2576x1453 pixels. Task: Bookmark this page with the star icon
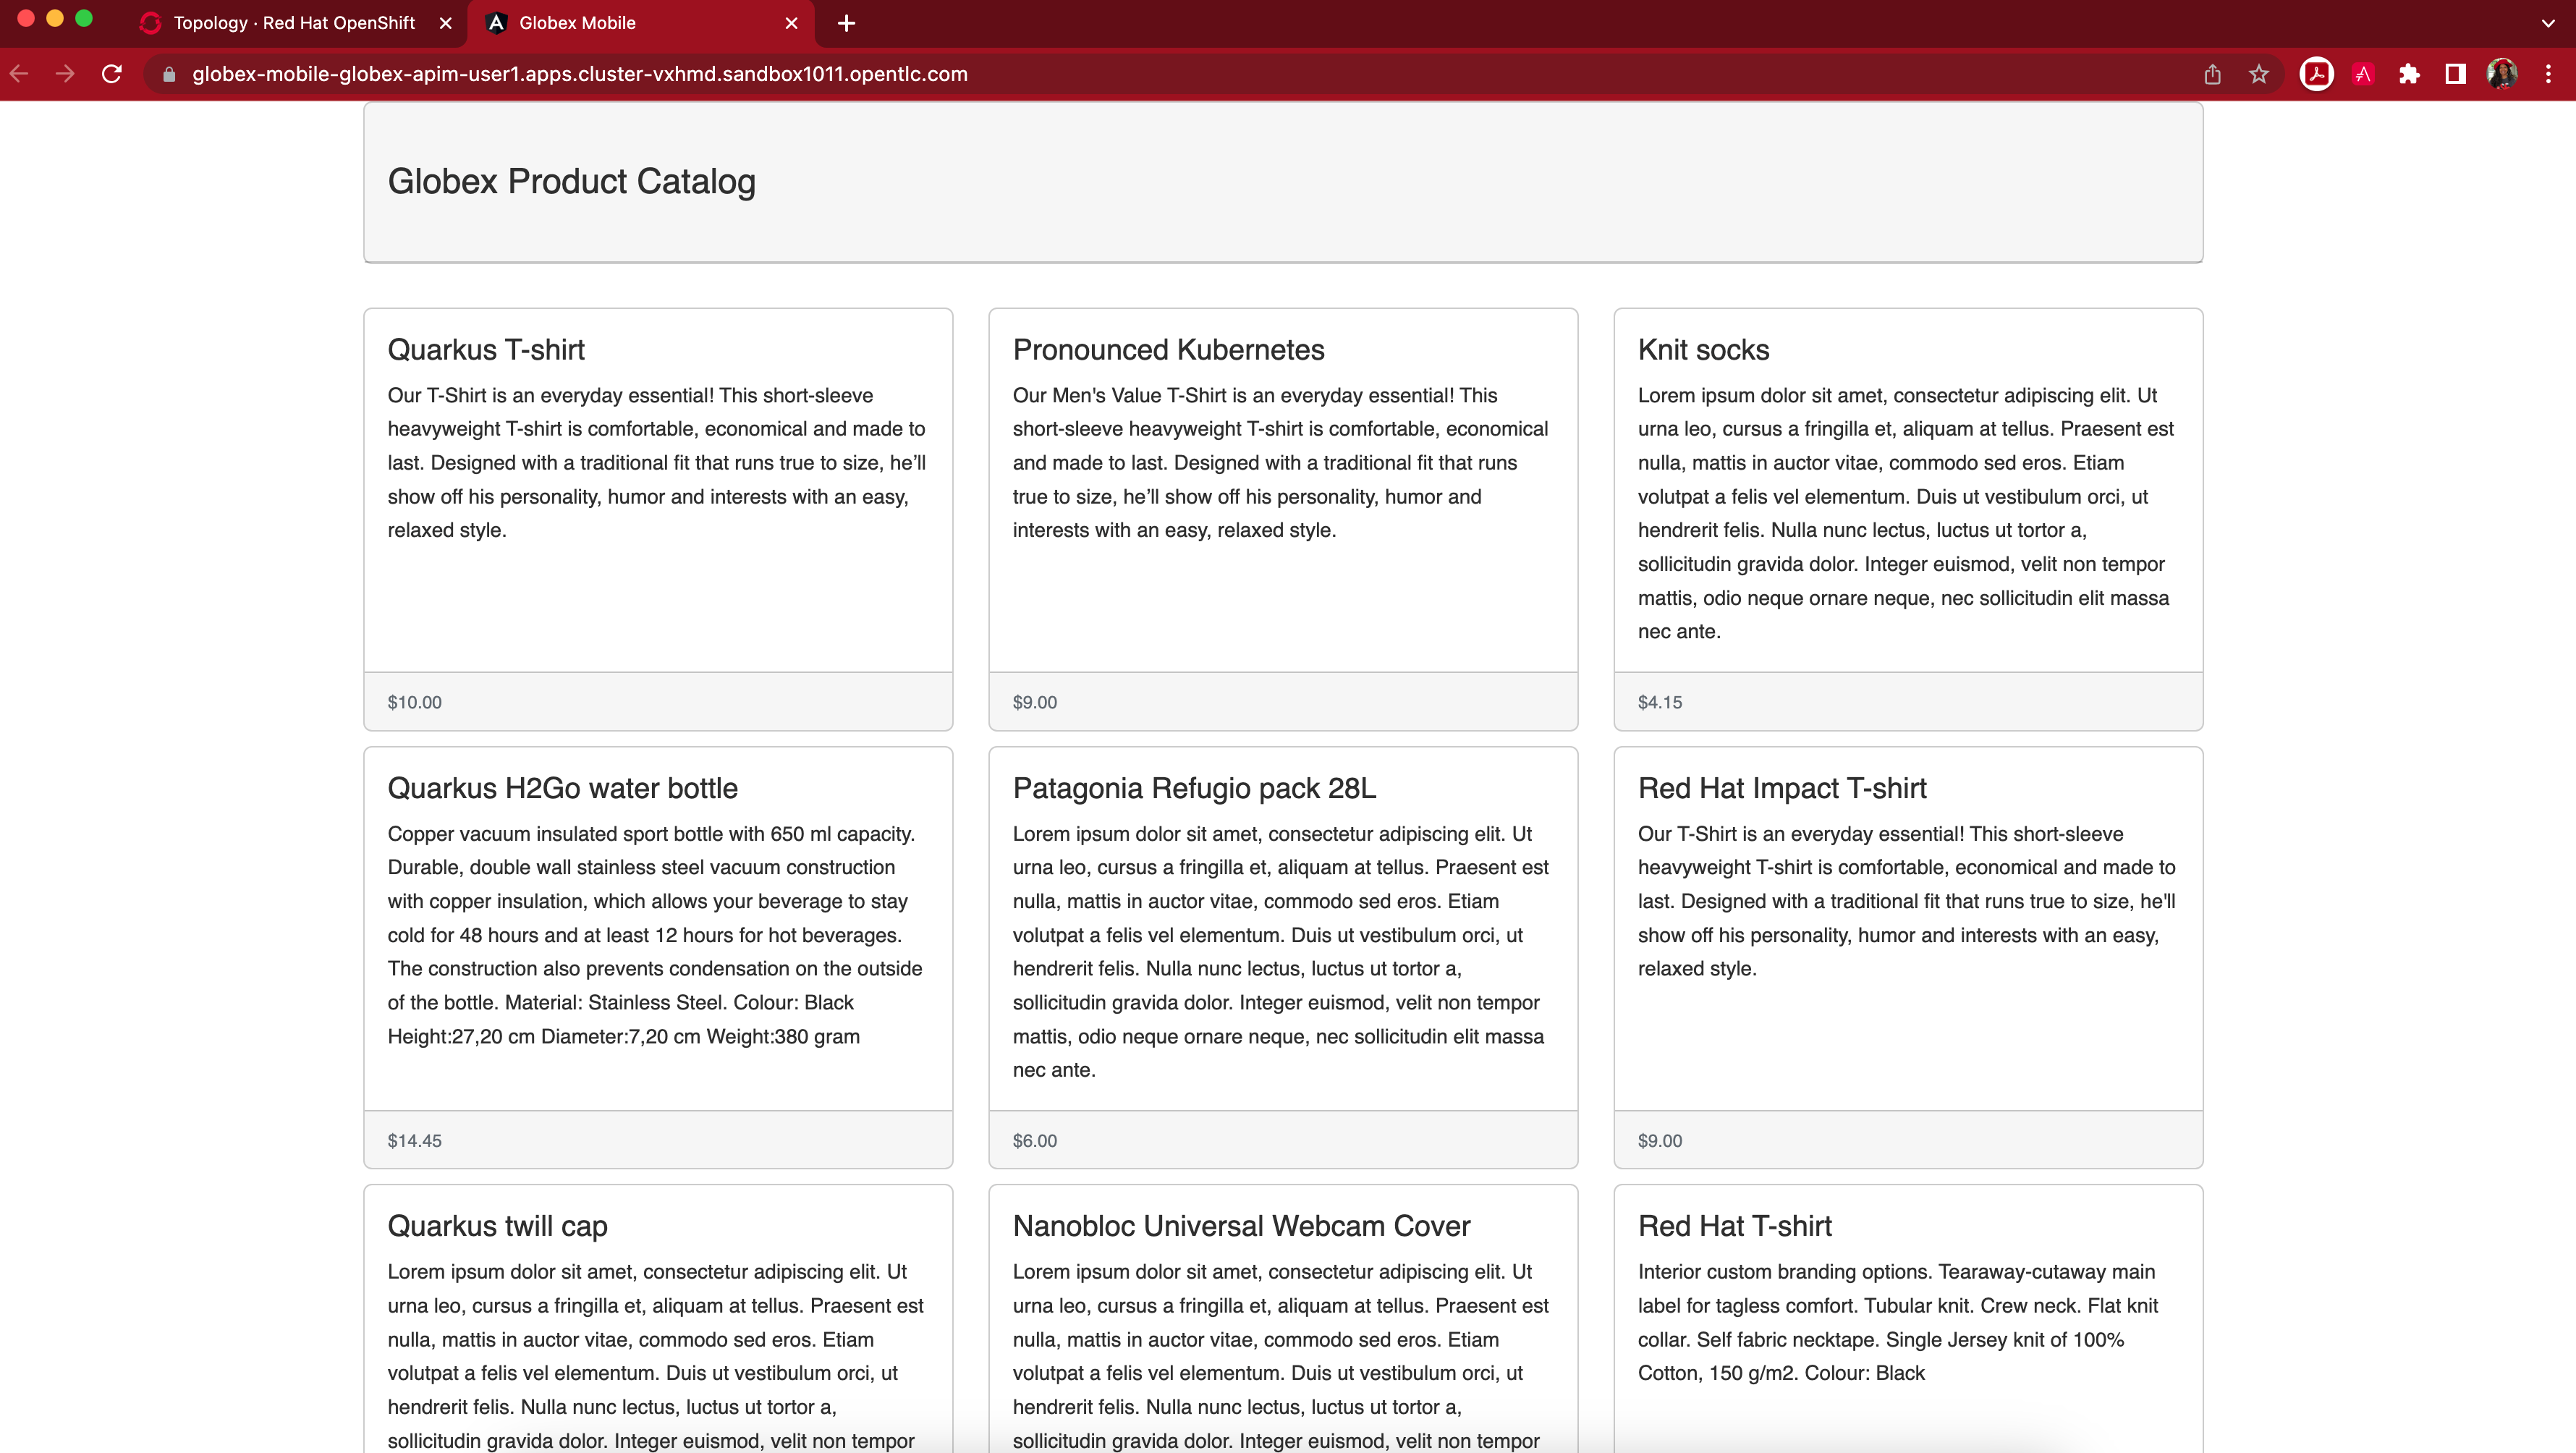pyautogui.click(x=2259, y=74)
